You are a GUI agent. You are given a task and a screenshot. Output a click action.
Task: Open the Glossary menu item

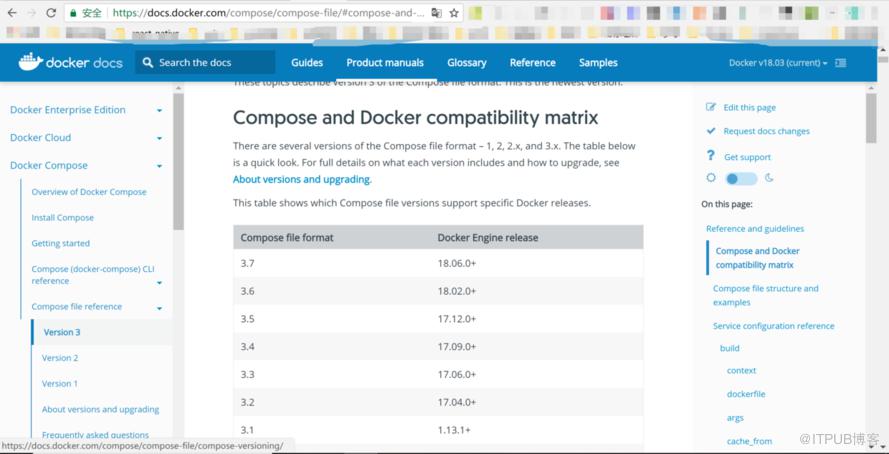pyautogui.click(x=467, y=62)
